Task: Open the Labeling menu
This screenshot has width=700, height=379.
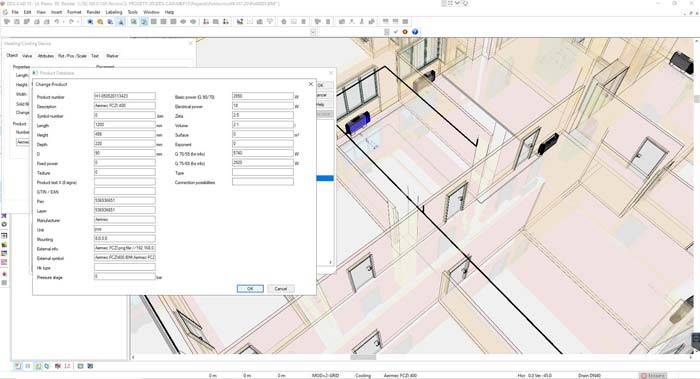Action: pos(114,12)
